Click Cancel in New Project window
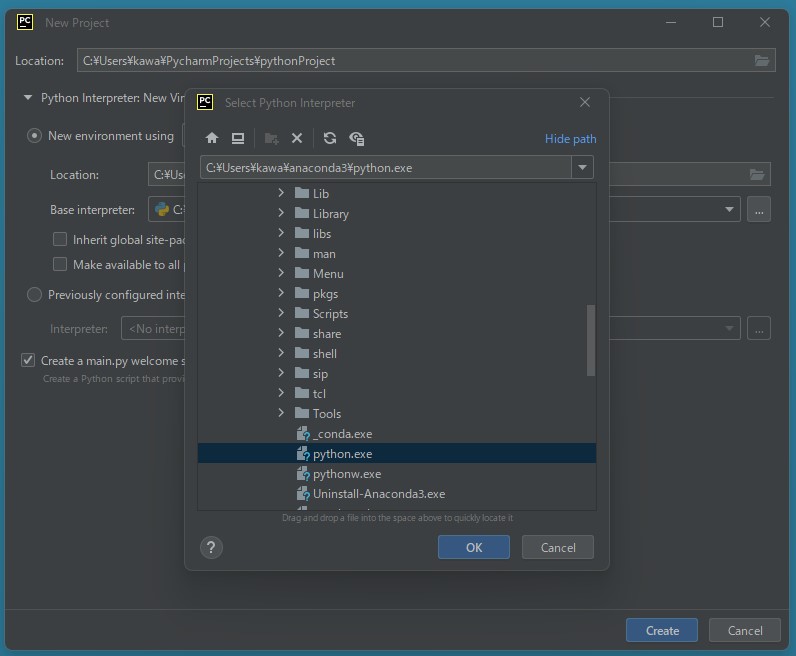This screenshot has height=656, width=796. [745, 630]
